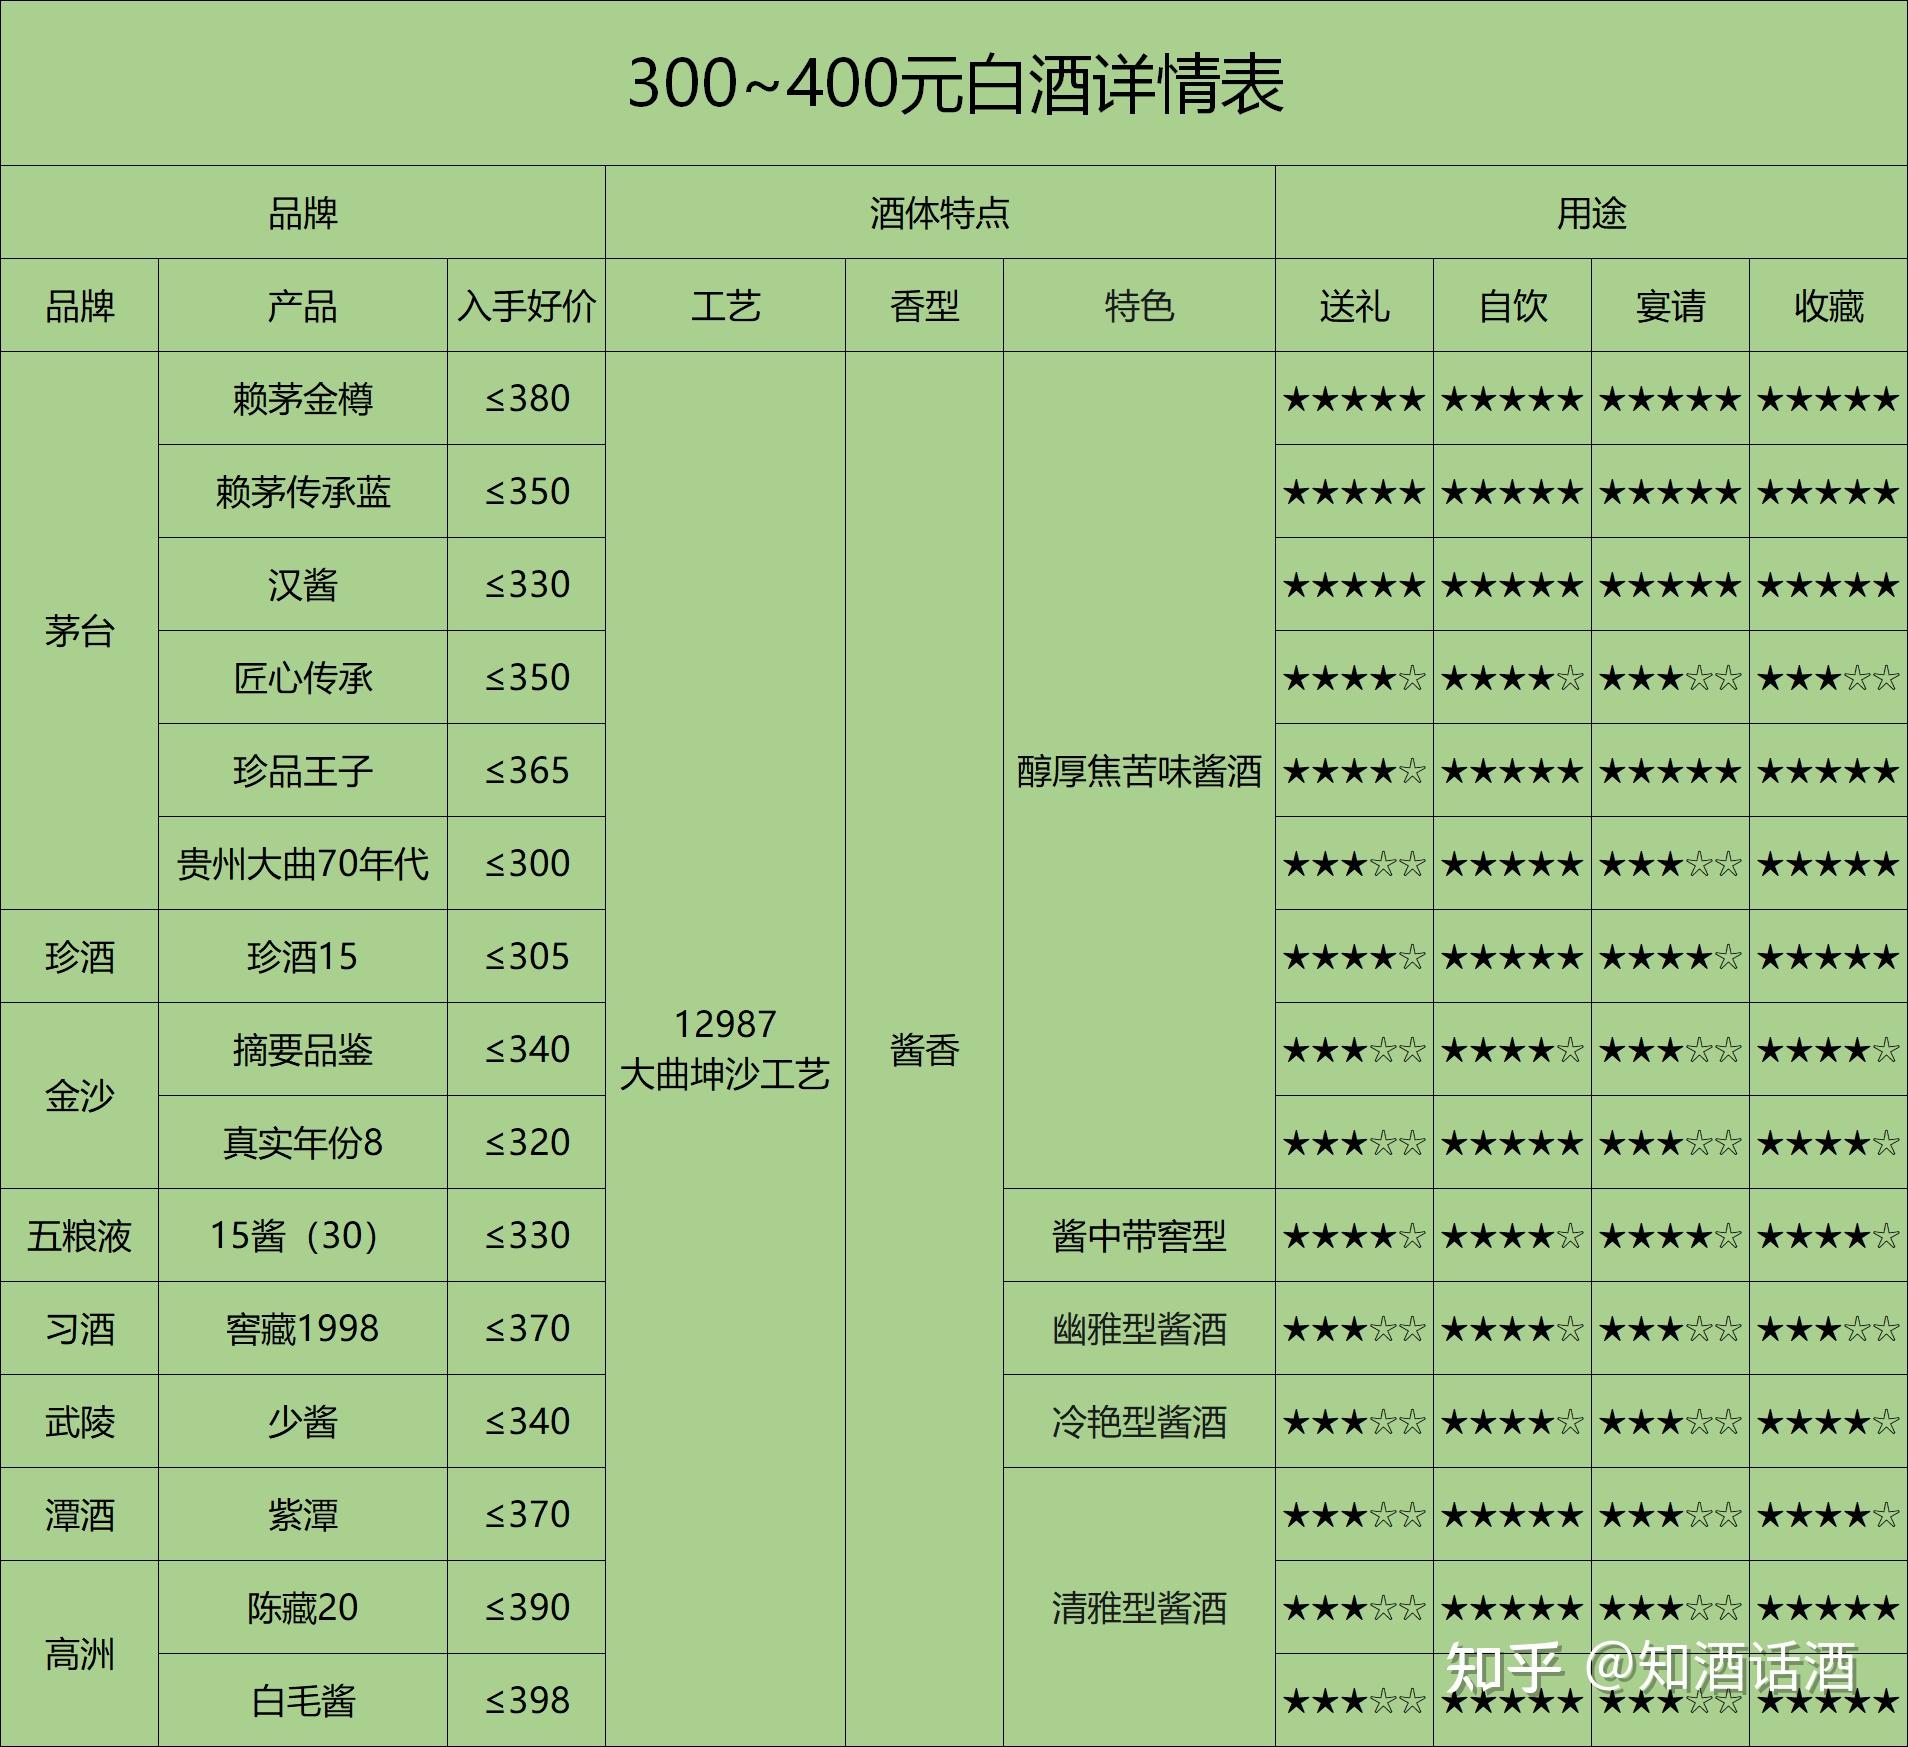Click the ≤398 price cell

[x=526, y=1700]
